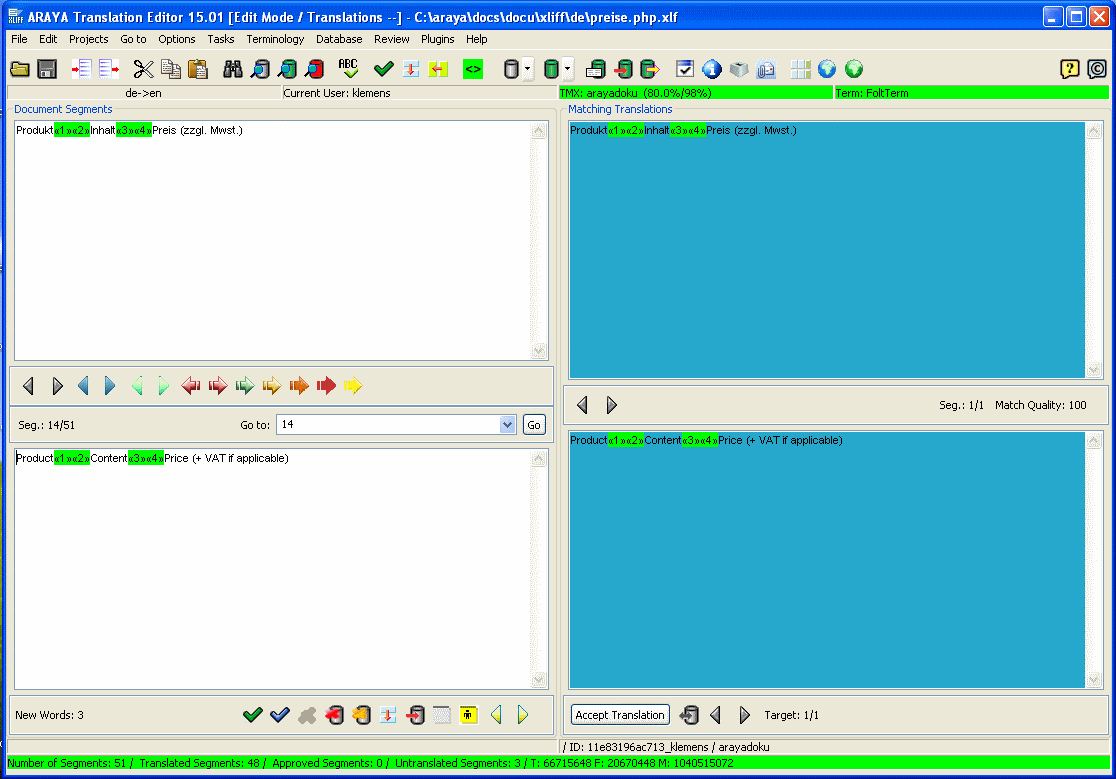Click the green checkmark below the target segment

click(x=253, y=715)
